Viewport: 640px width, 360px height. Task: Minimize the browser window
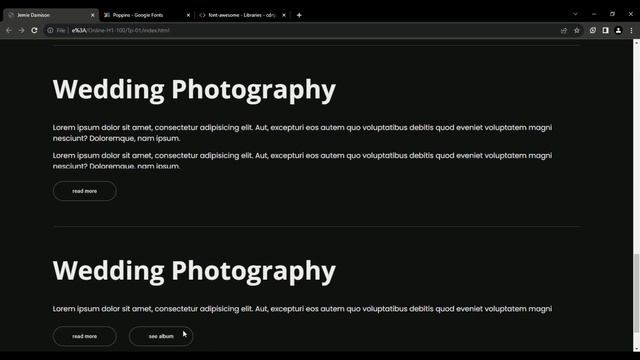pyautogui.click(x=594, y=14)
